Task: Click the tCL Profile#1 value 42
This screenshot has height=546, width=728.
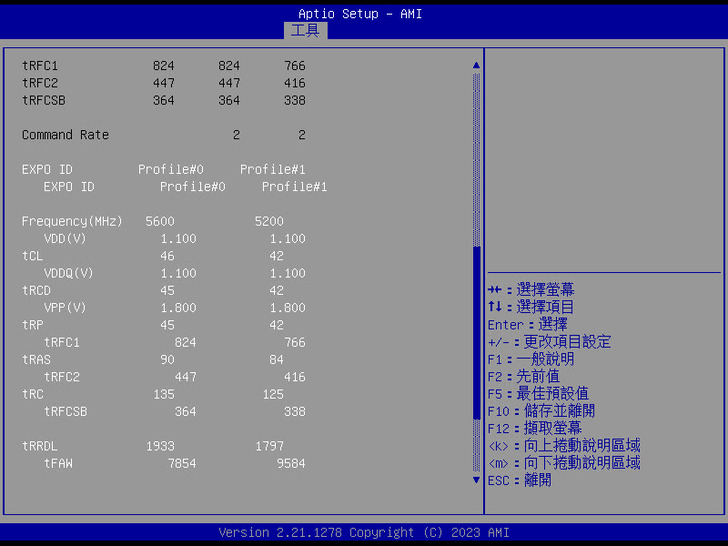Action: (276, 256)
